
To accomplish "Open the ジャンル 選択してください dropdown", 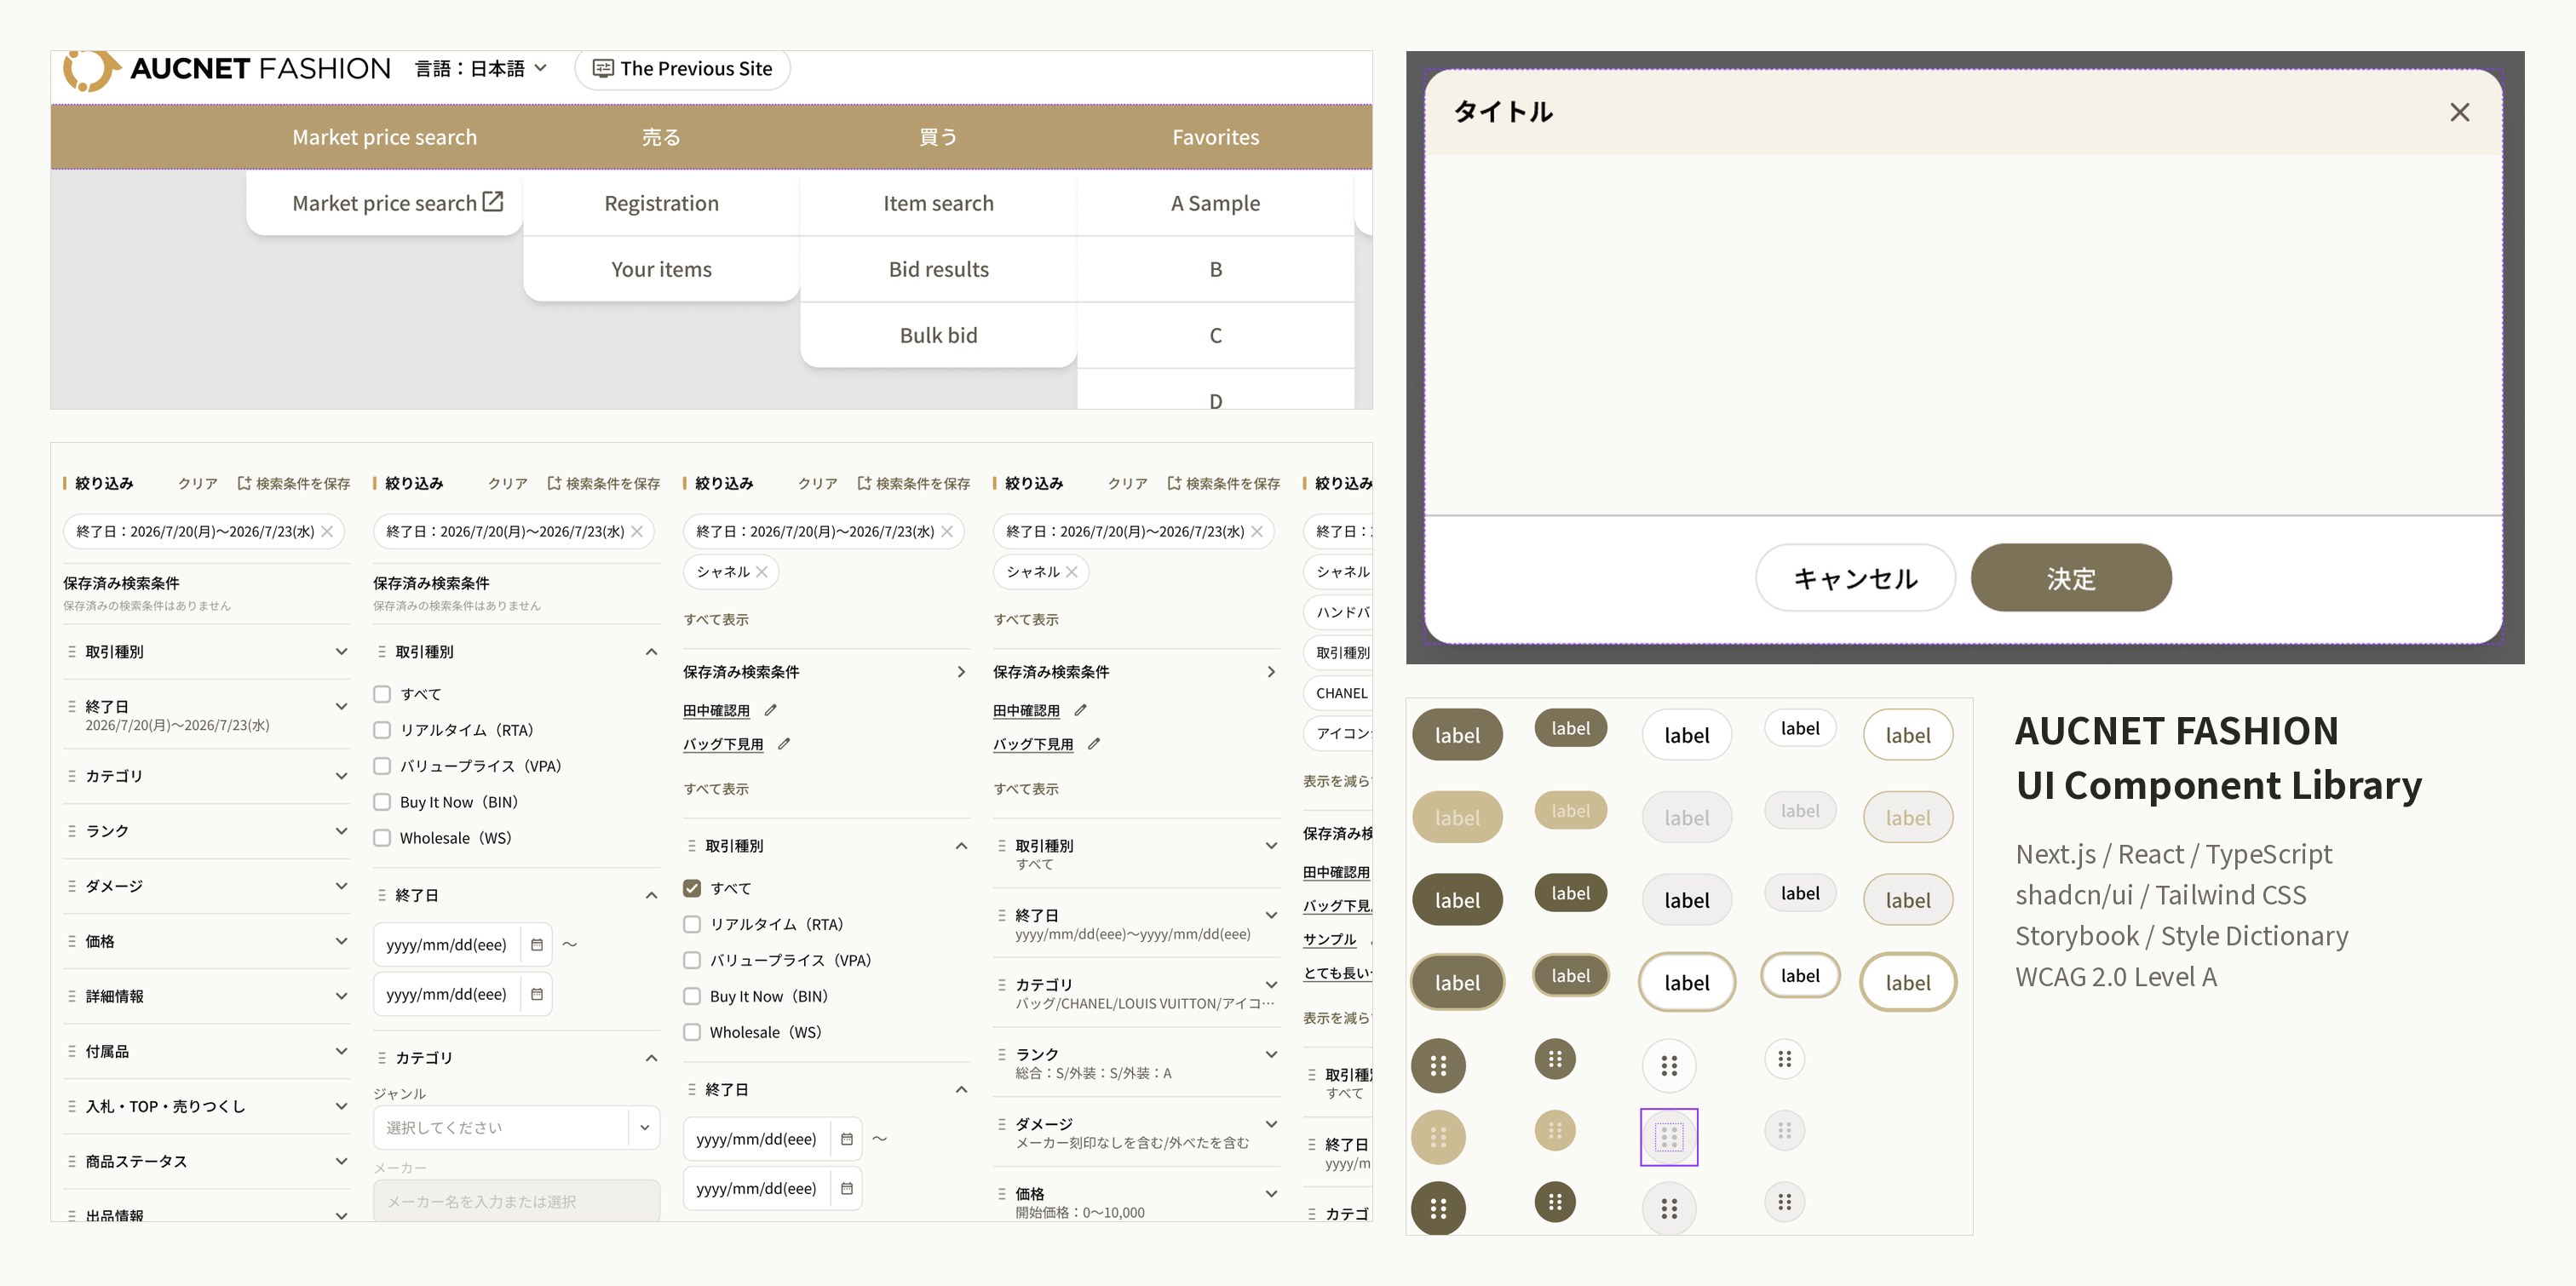I will pos(516,1127).
